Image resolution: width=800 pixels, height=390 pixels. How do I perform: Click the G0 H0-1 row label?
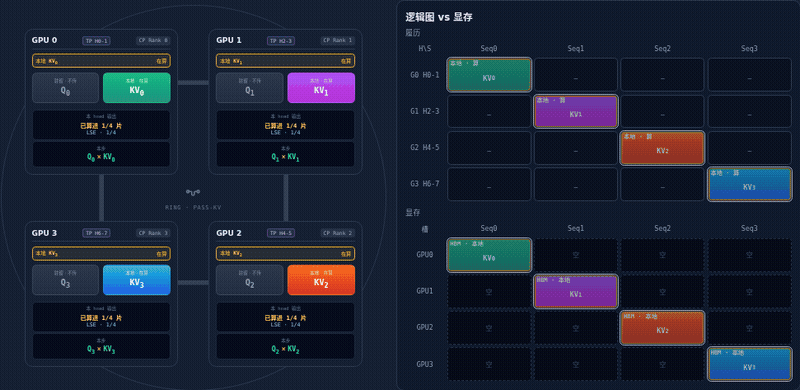[x=424, y=75]
